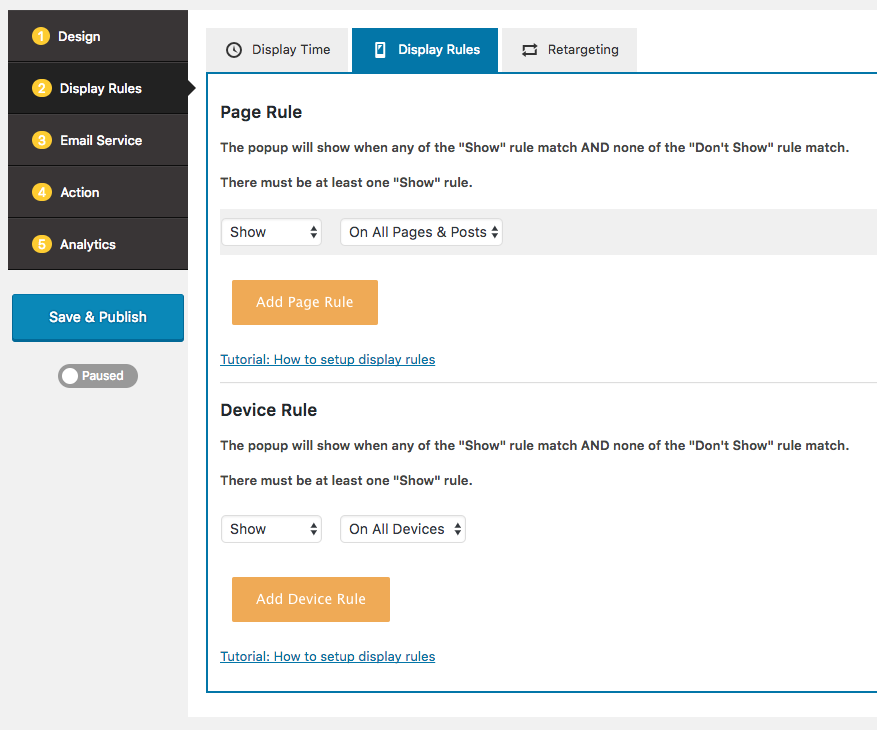Open the On All Devices dropdown
This screenshot has height=730, width=877.
coord(403,529)
